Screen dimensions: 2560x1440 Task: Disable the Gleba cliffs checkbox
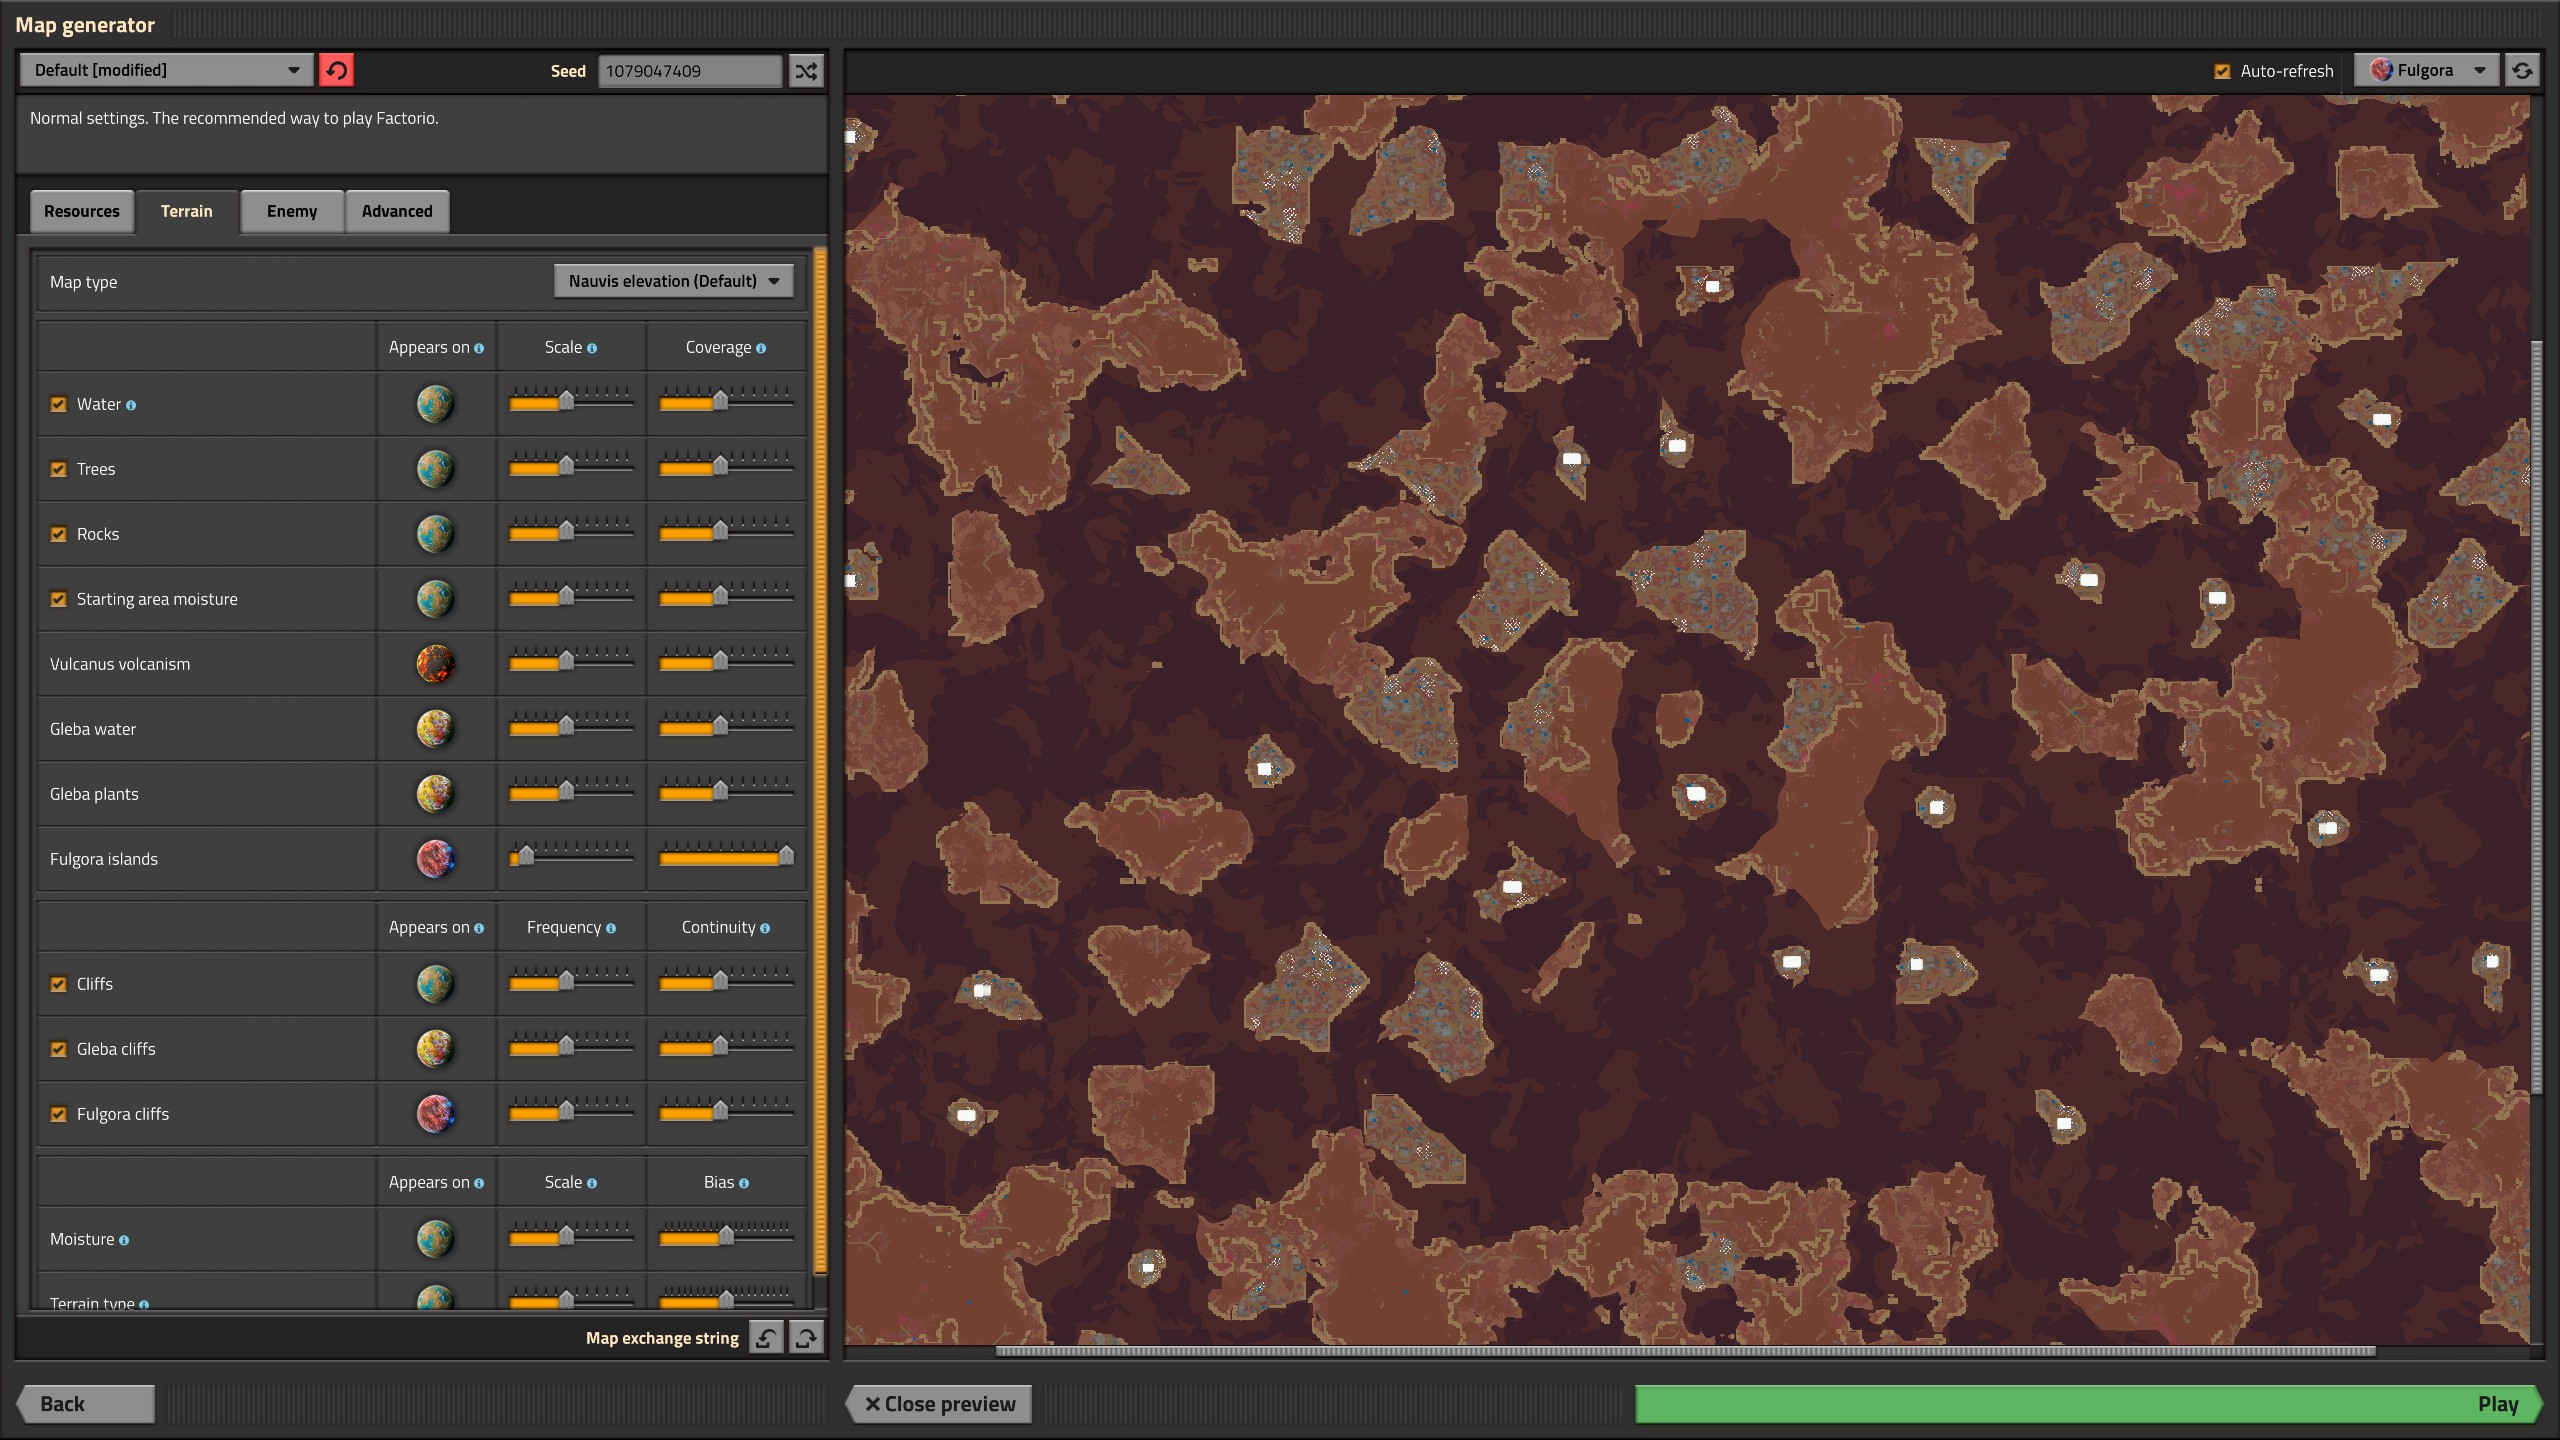click(x=59, y=1049)
